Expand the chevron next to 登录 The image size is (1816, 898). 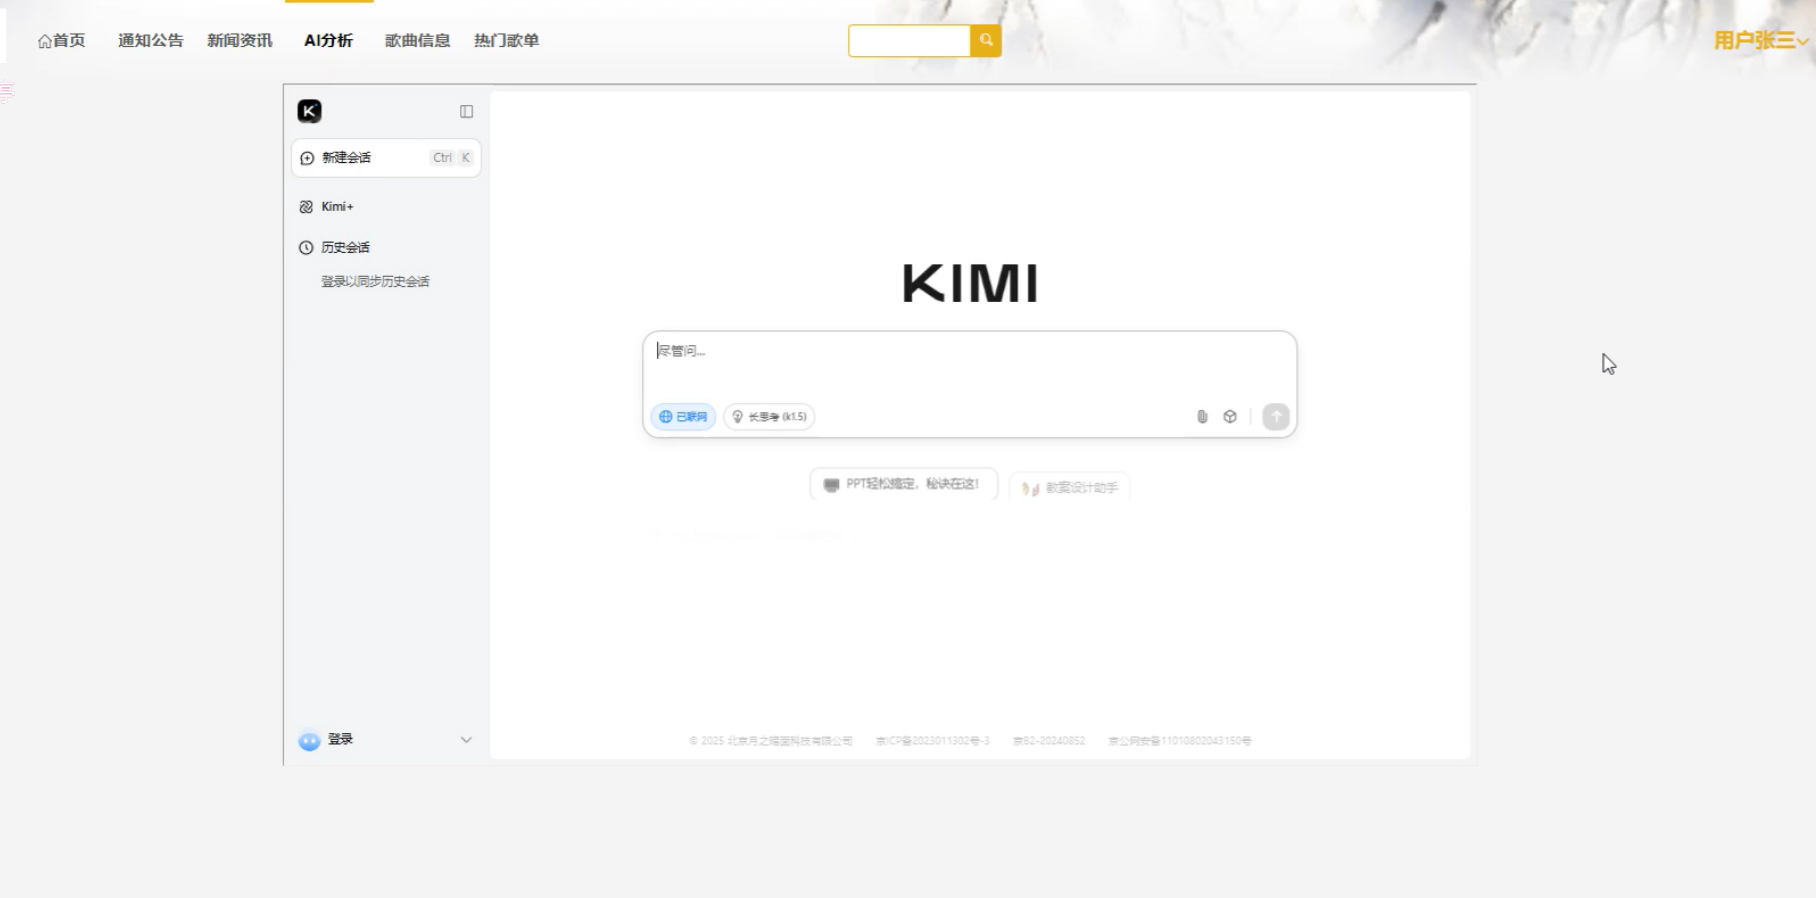[x=466, y=740]
